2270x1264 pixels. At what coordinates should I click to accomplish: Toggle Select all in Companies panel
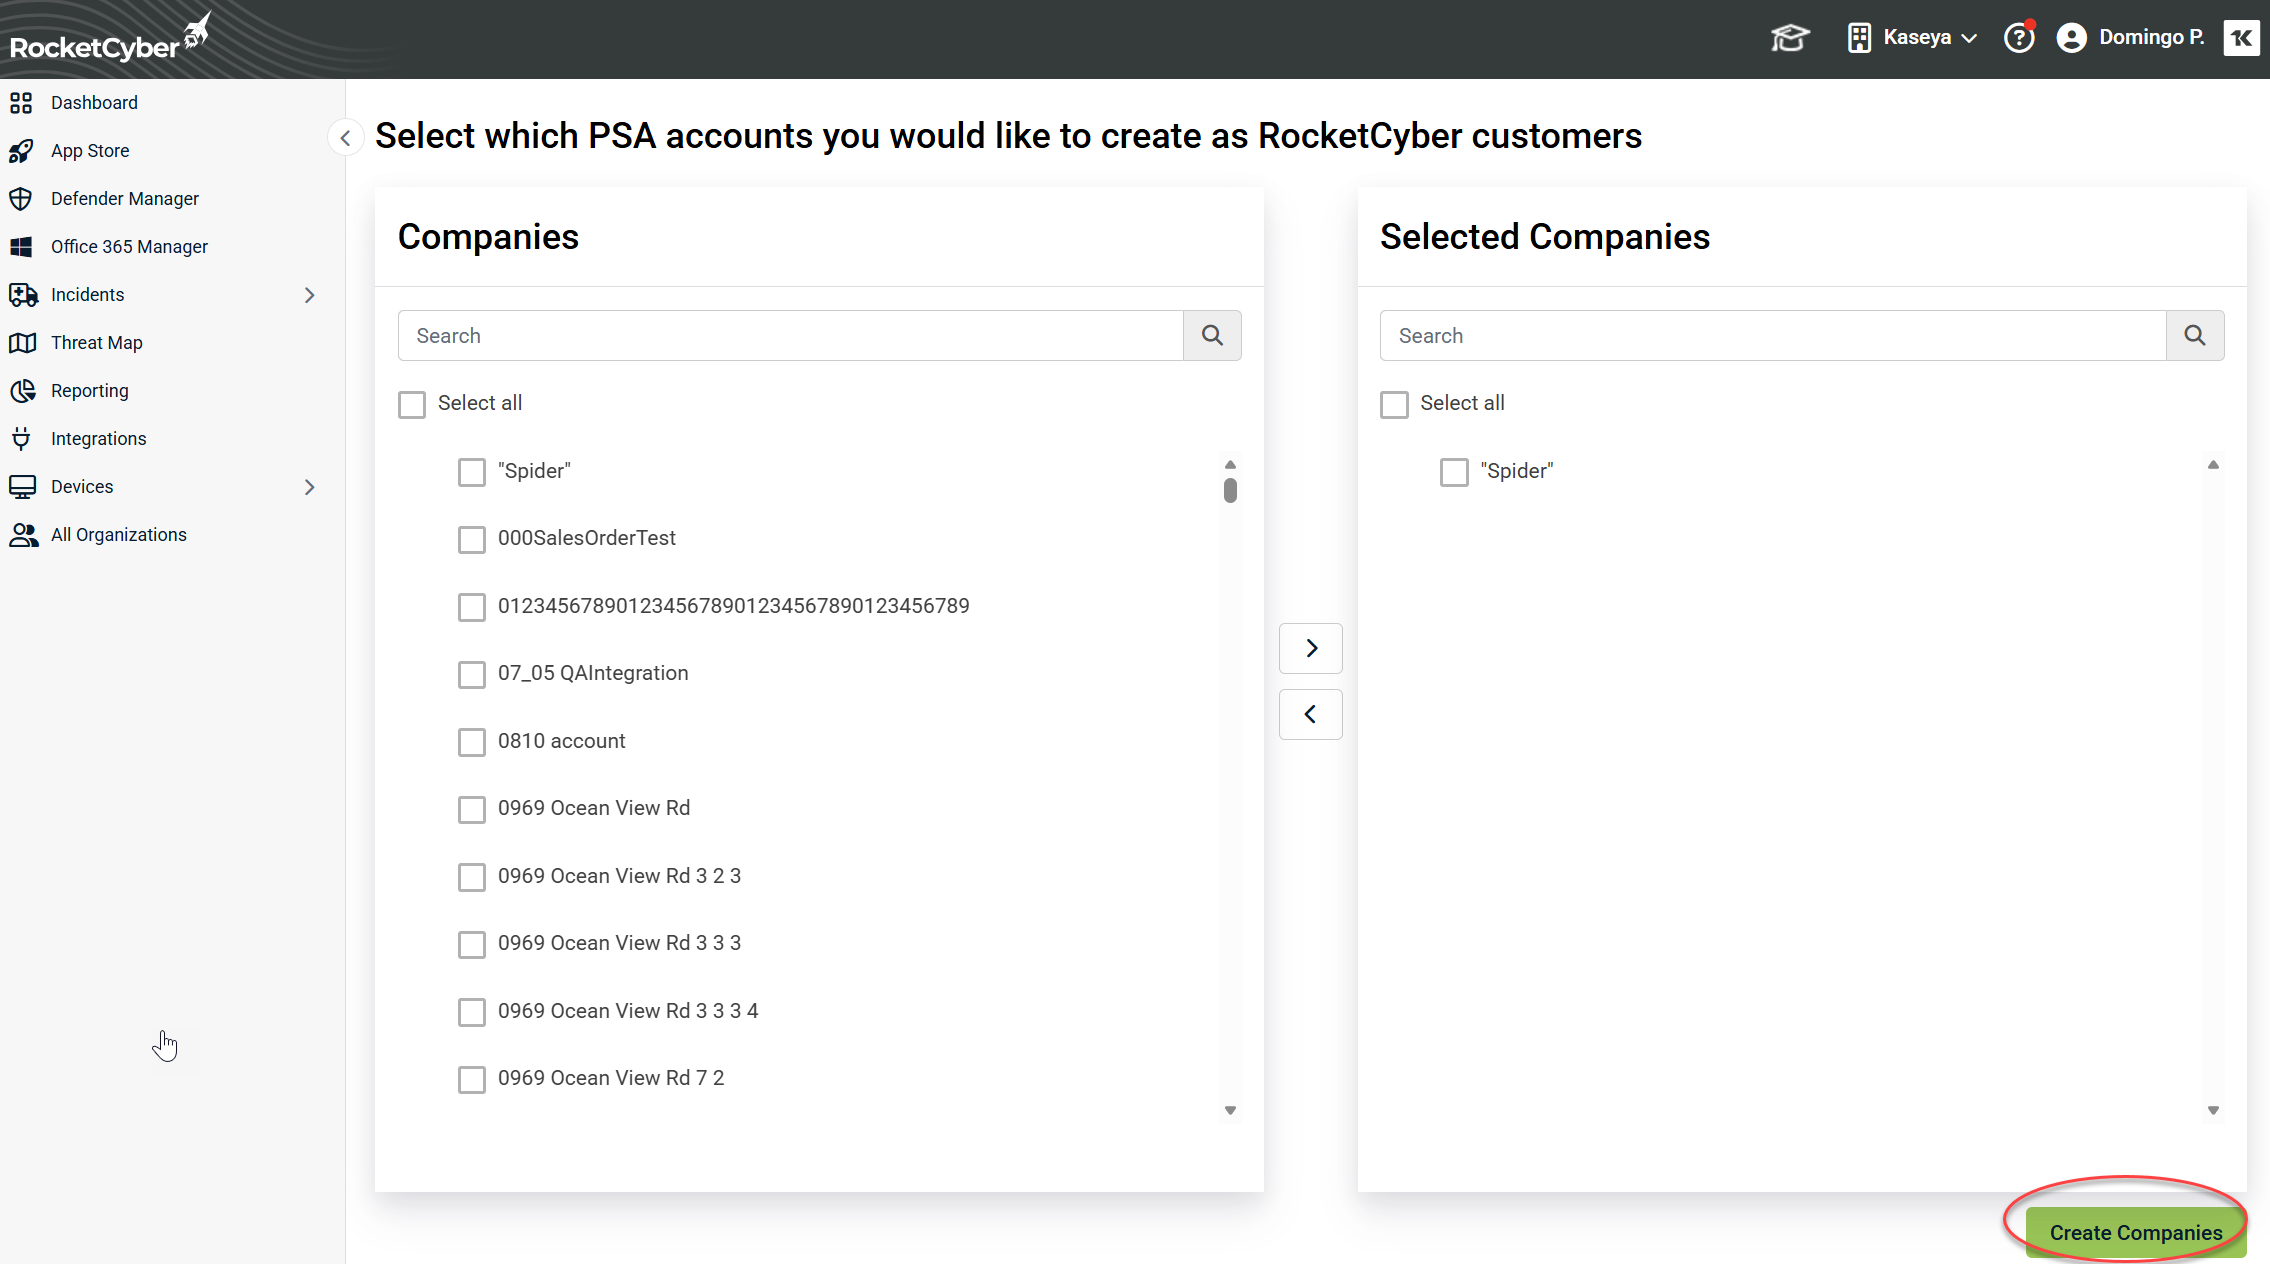(x=412, y=404)
